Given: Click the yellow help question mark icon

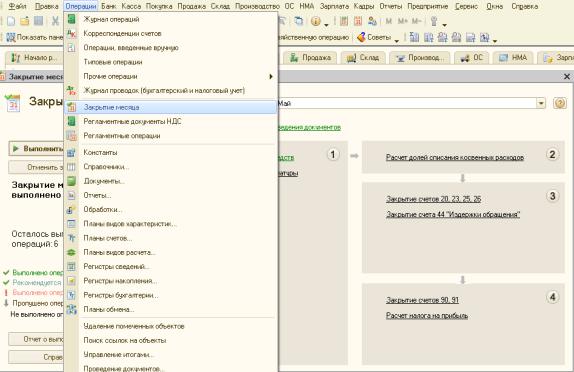Looking at the screenshot, I should pyautogui.click(x=560, y=103).
